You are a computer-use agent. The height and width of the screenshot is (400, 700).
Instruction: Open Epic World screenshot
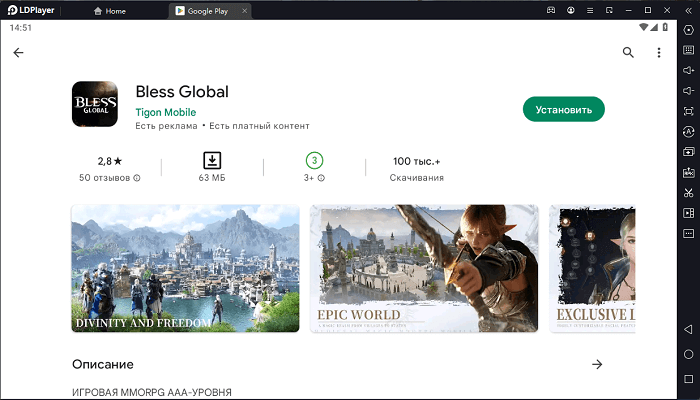[x=424, y=268]
